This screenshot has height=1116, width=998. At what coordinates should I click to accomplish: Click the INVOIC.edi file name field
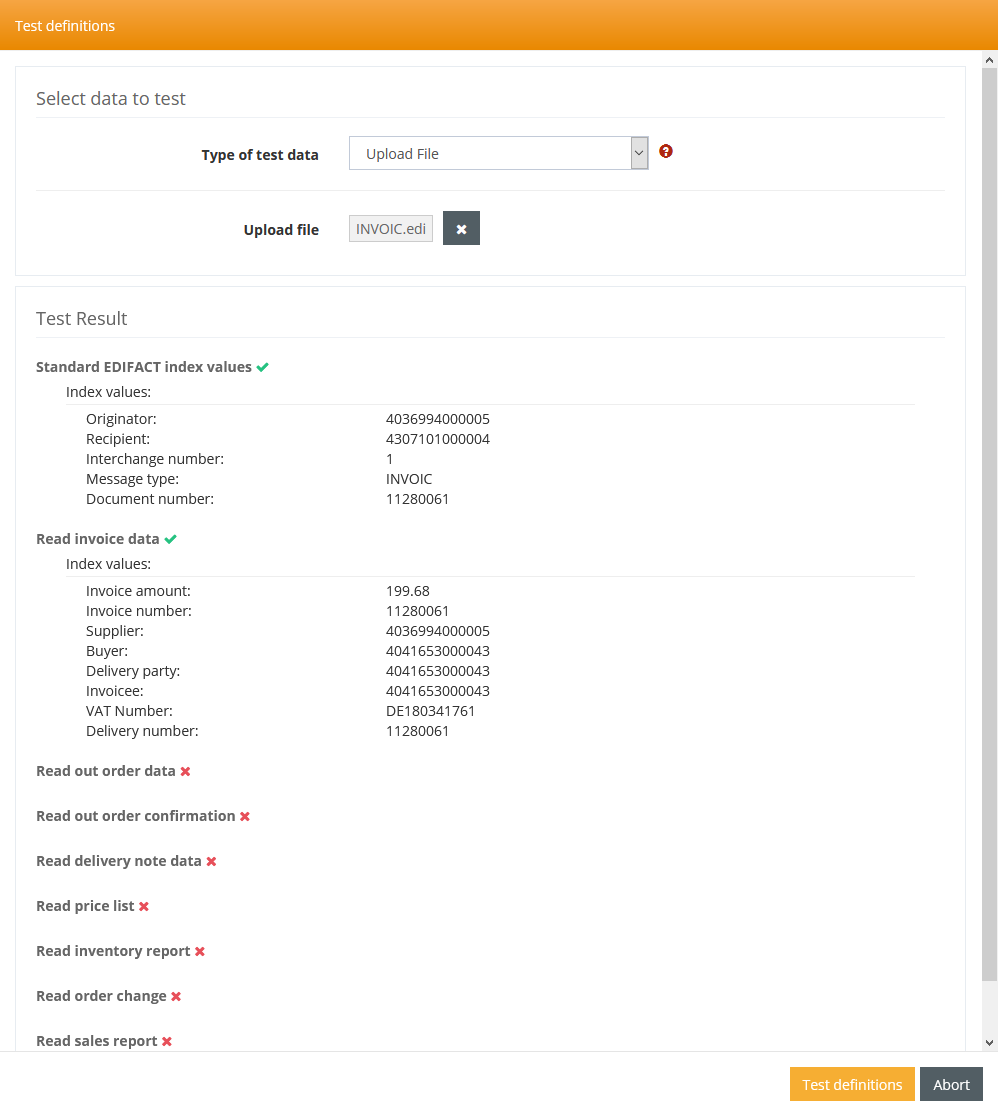391,229
